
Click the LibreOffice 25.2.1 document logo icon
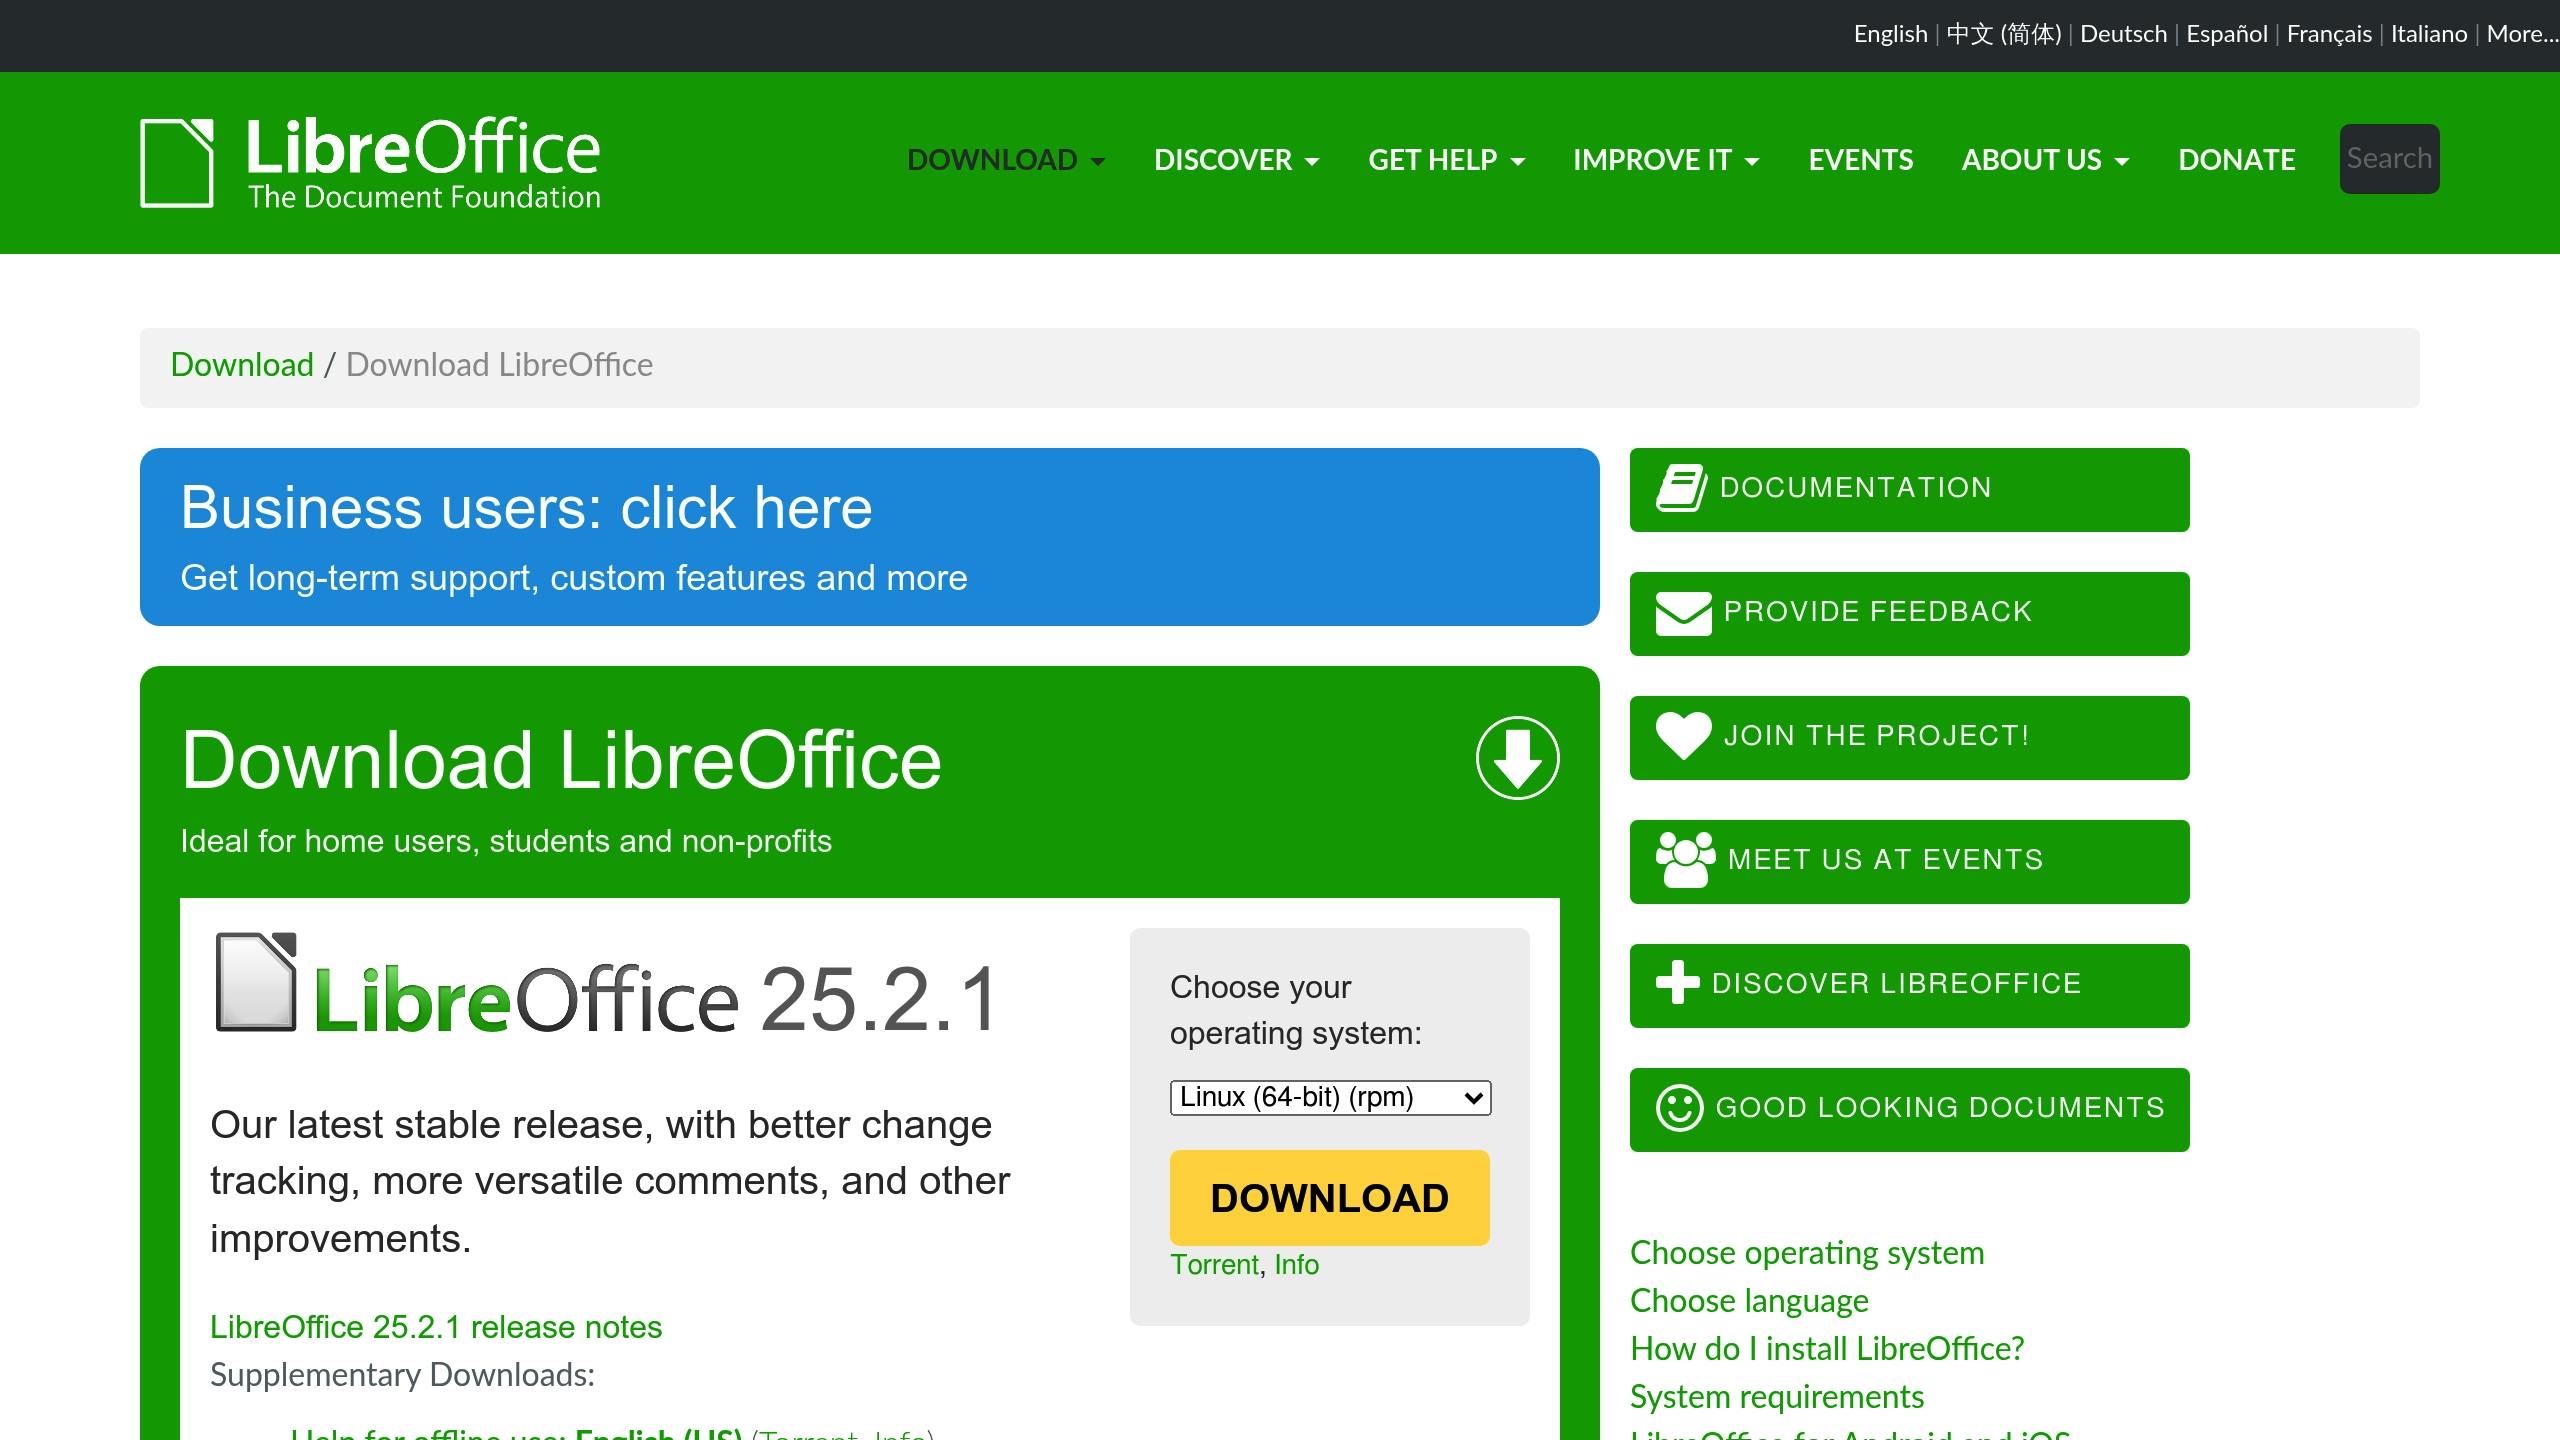pos(256,982)
